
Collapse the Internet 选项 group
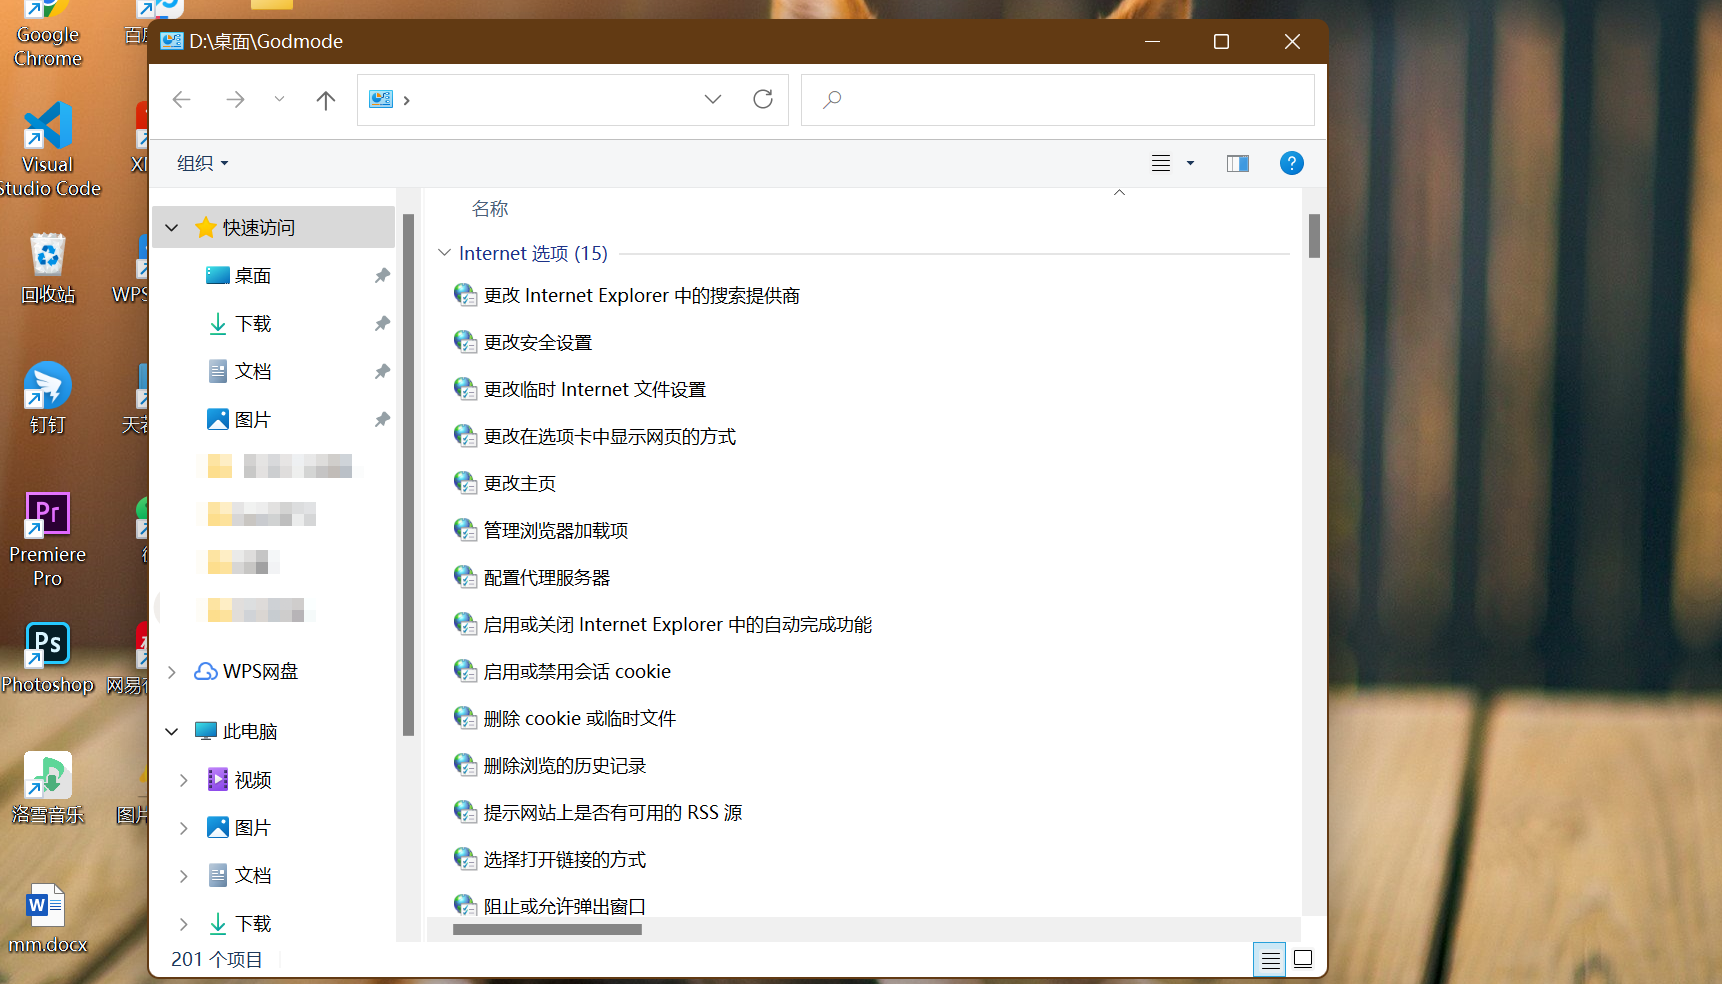click(443, 253)
